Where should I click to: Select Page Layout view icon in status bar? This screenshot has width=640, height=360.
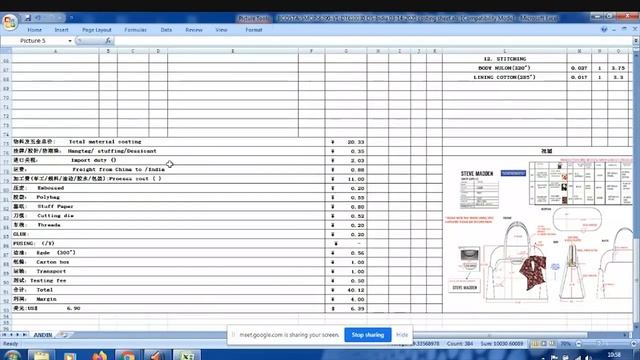[x=543, y=344]
